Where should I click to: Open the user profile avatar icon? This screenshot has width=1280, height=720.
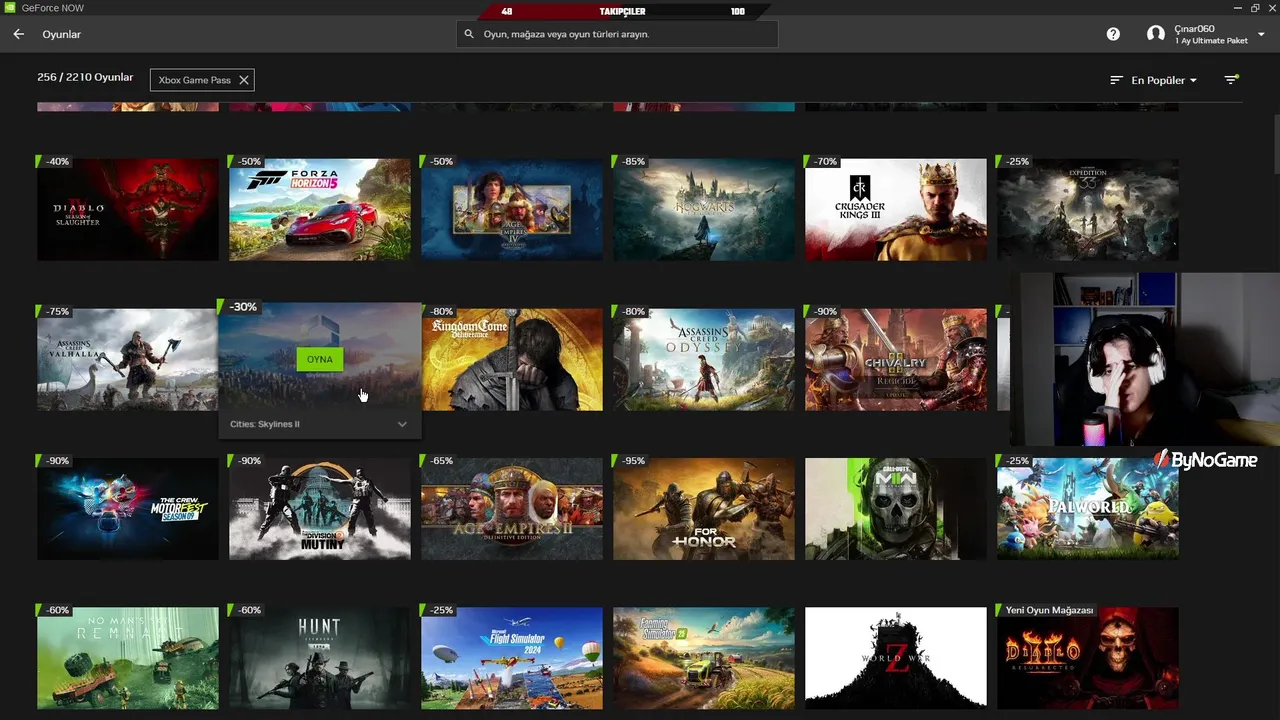click(1156, 34)
